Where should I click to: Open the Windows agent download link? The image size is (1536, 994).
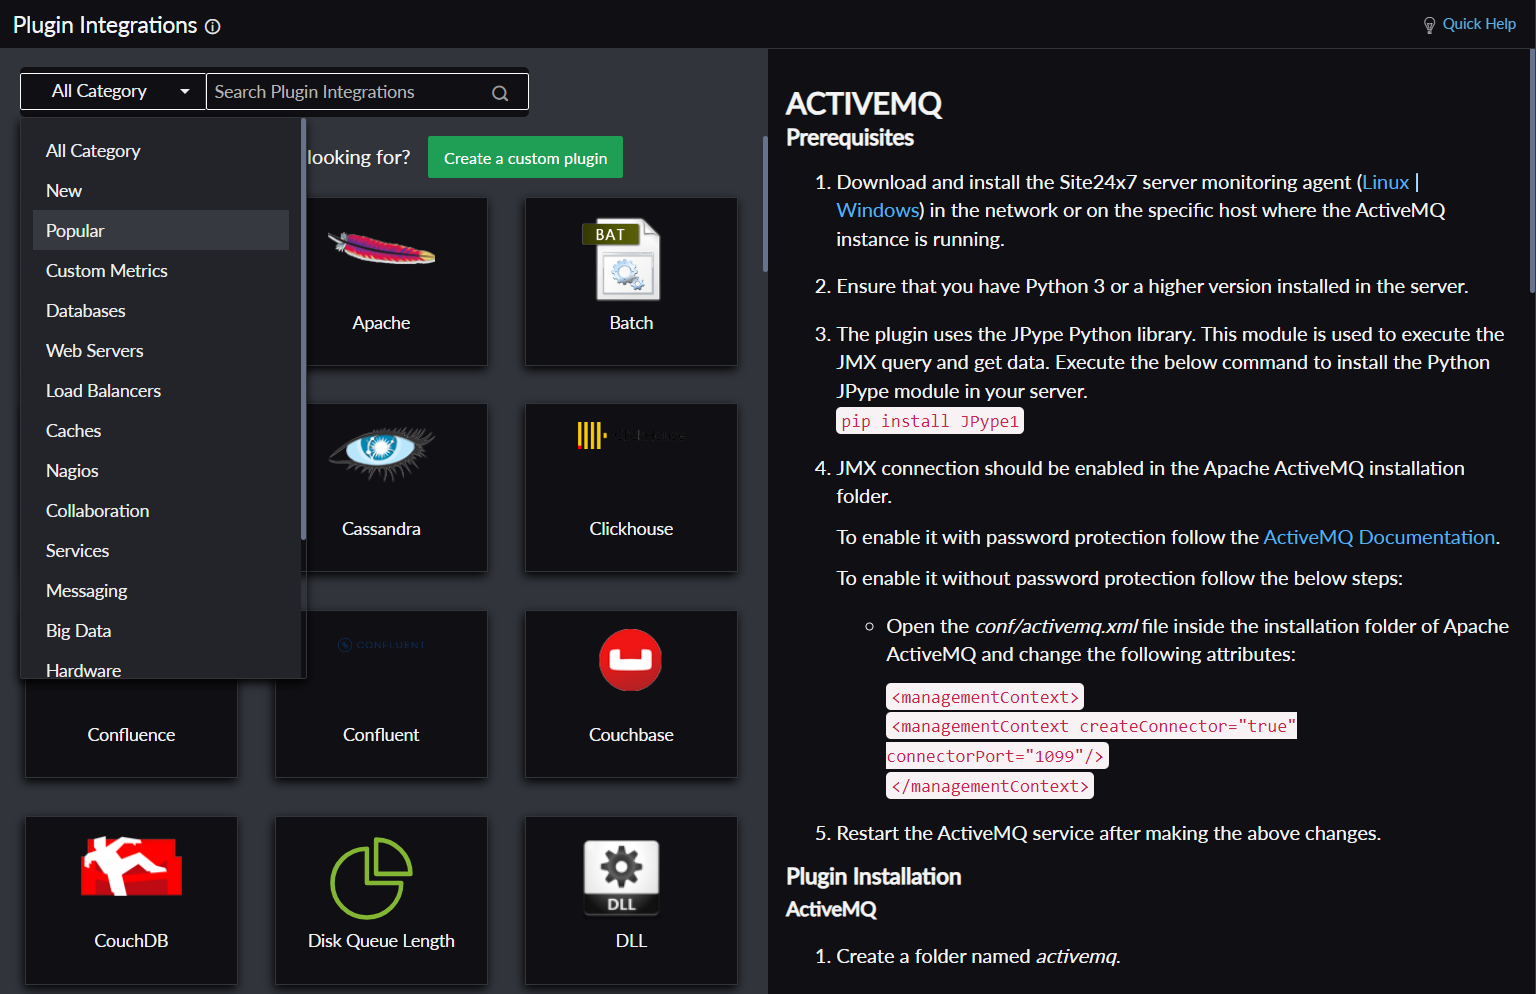(877, 210)
